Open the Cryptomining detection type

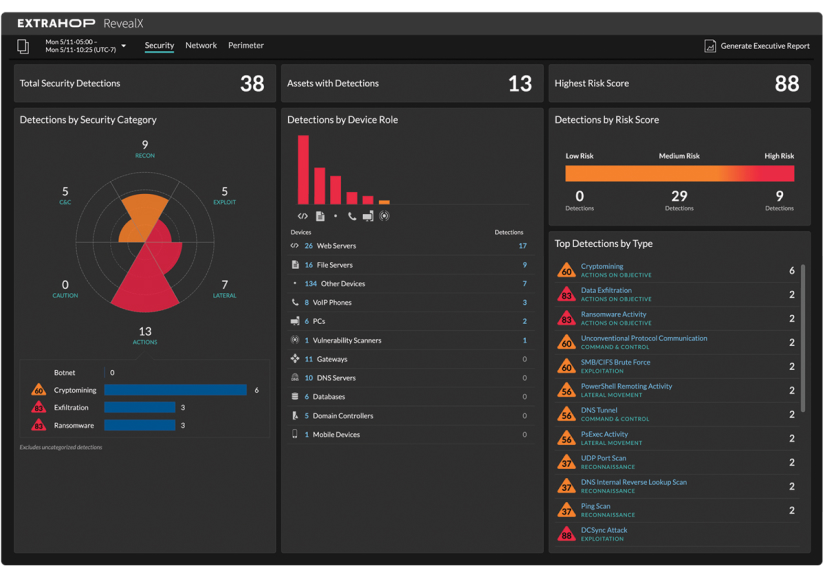pyautogui.click(x=602, y=267)
